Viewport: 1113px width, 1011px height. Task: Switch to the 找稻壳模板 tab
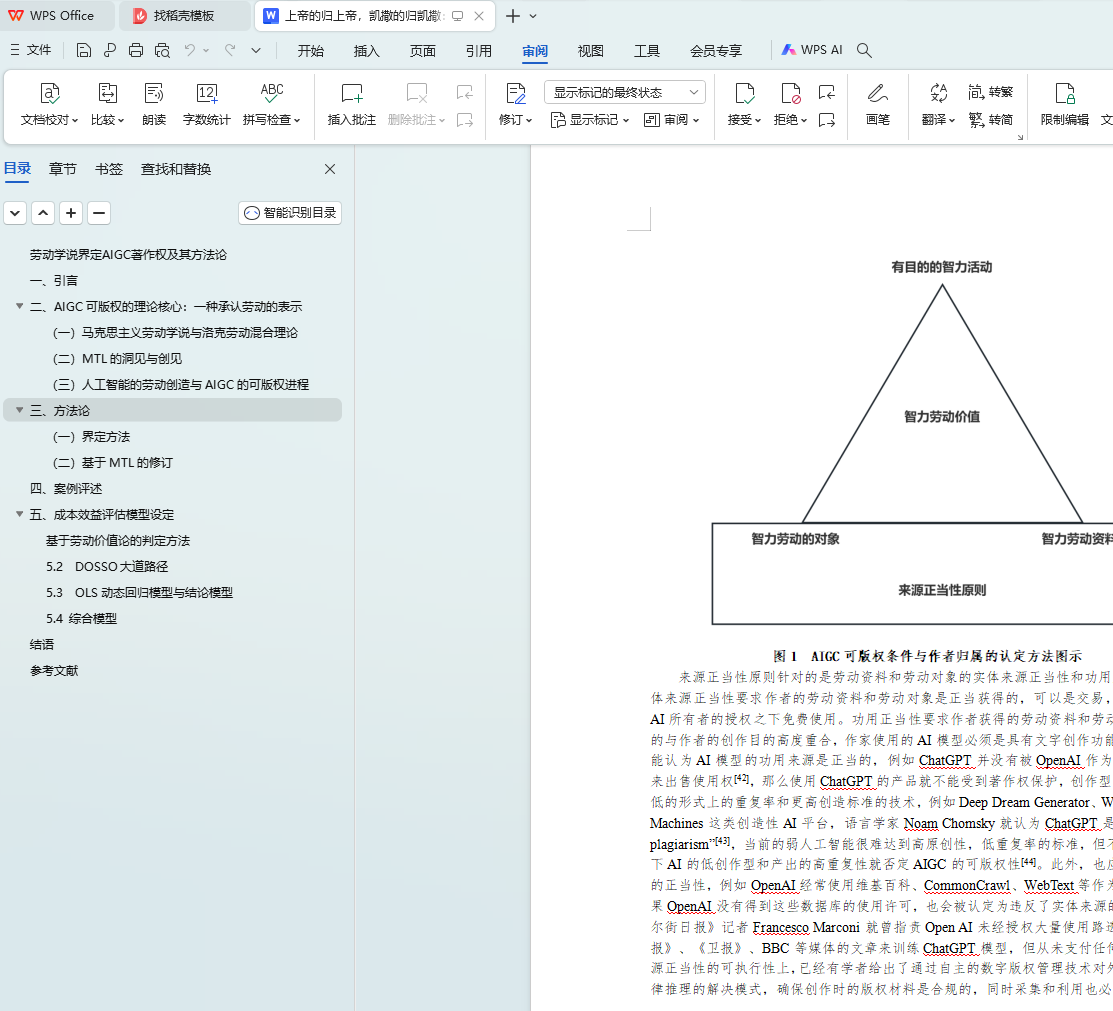[x=184, y=16]
